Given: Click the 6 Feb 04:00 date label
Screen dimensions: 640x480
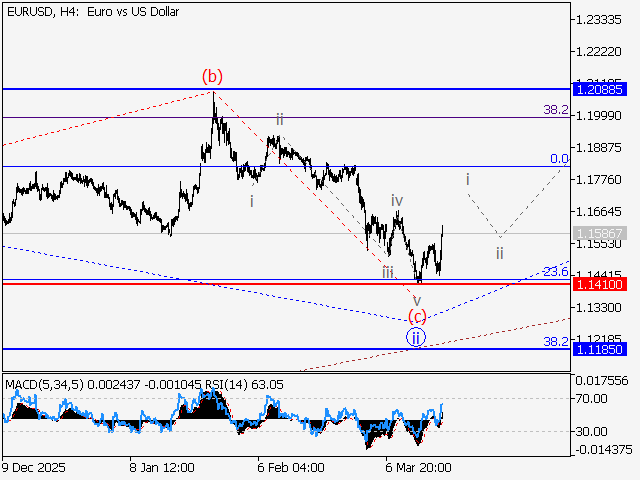Looking at the screenshot, I should click(290, 467).
